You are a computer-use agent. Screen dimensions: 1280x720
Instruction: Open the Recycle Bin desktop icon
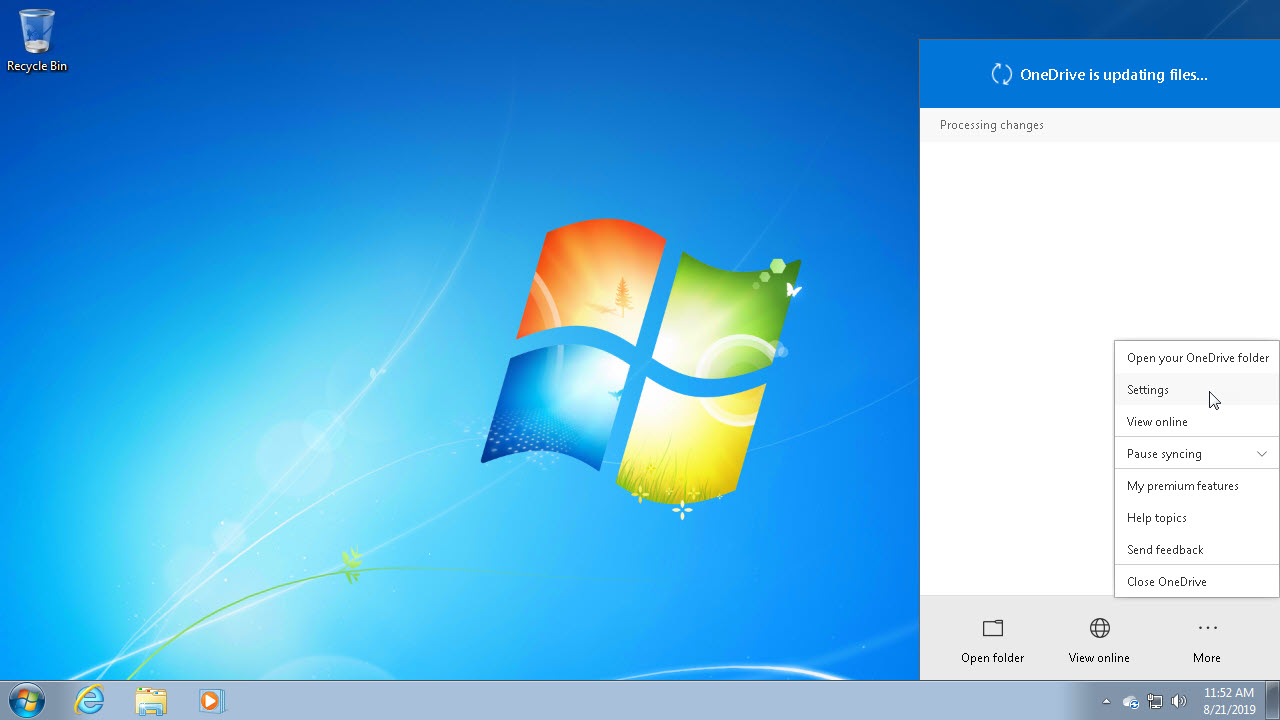[x=37, y=40]
